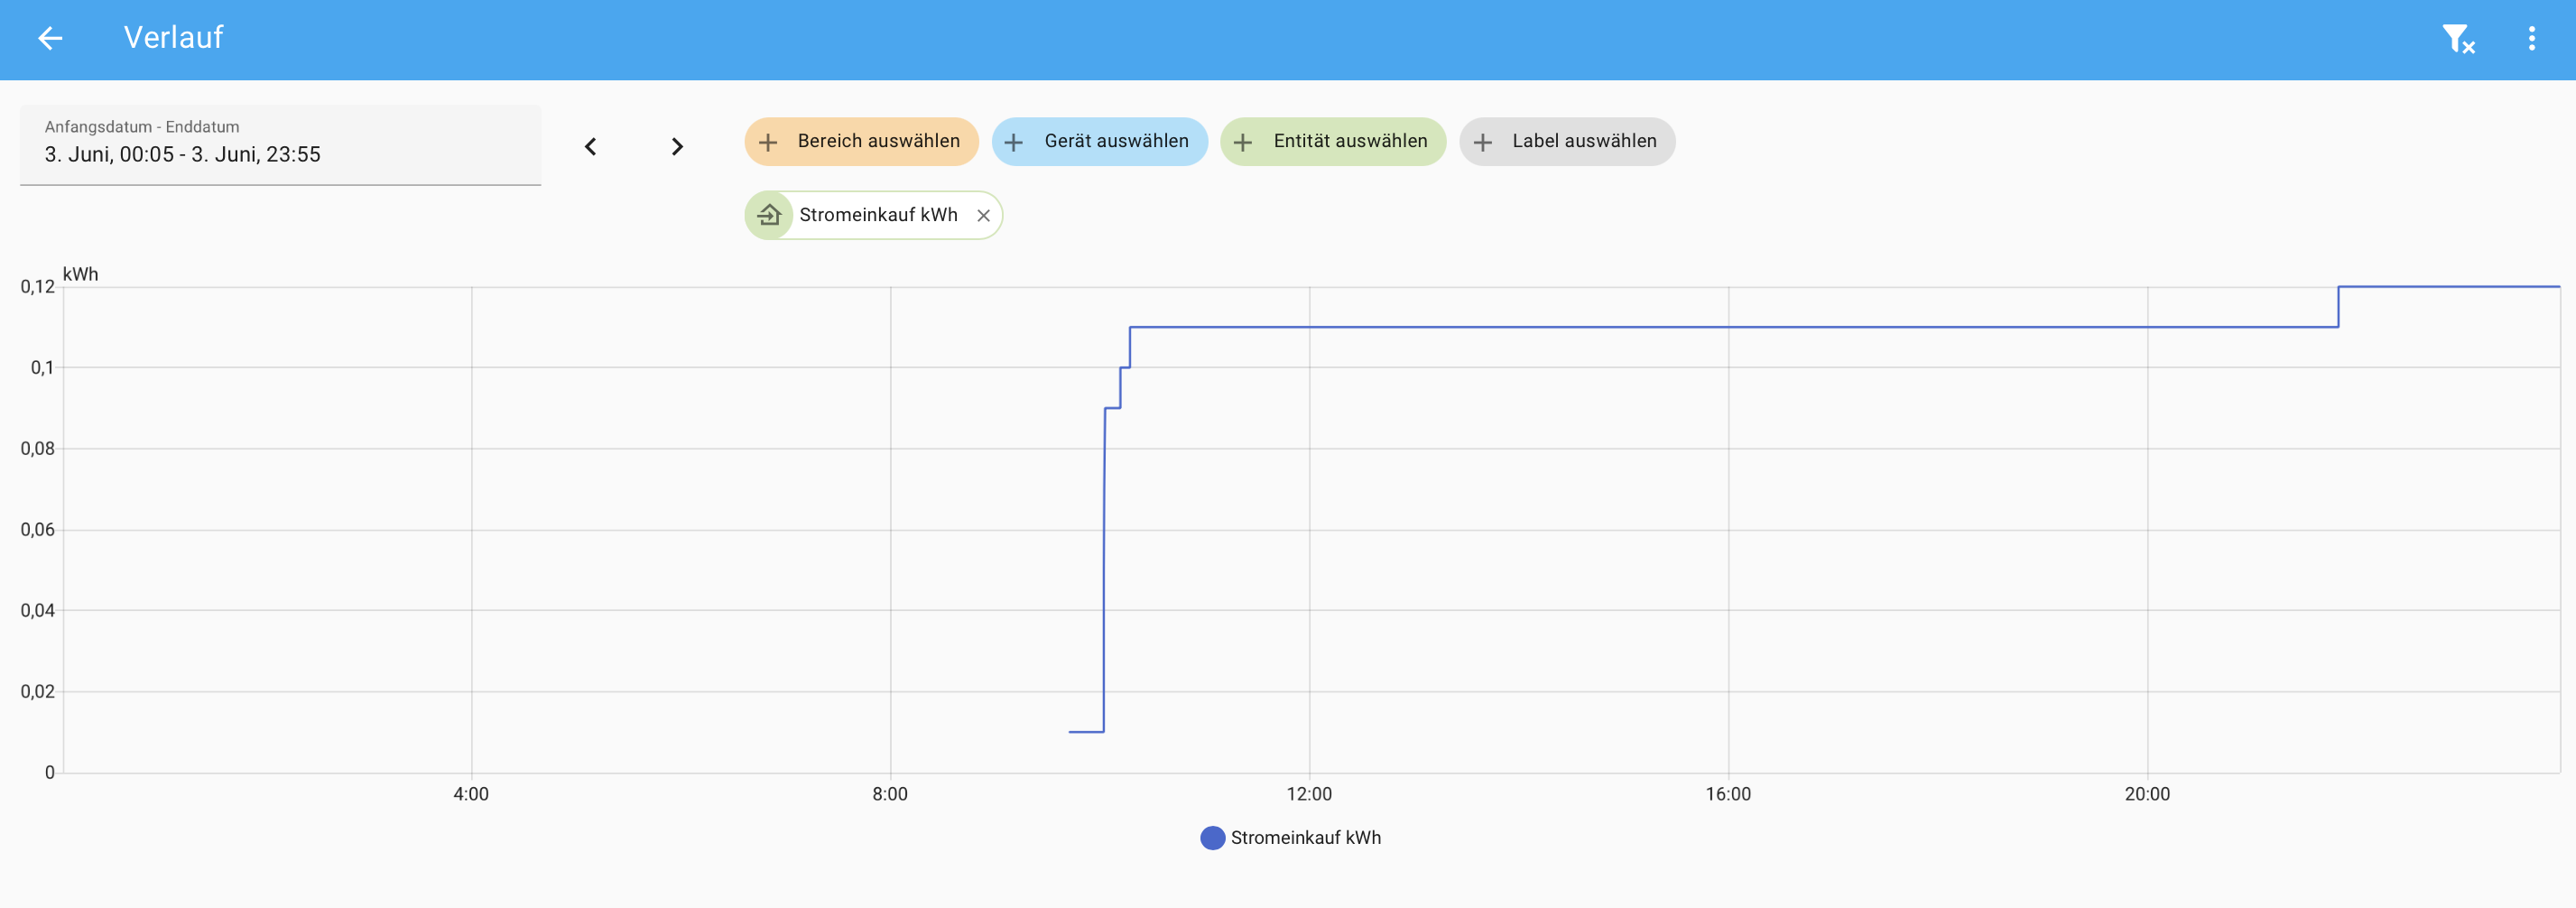Open the Anfangsdatum - Enddatum date field

[280, 145]
